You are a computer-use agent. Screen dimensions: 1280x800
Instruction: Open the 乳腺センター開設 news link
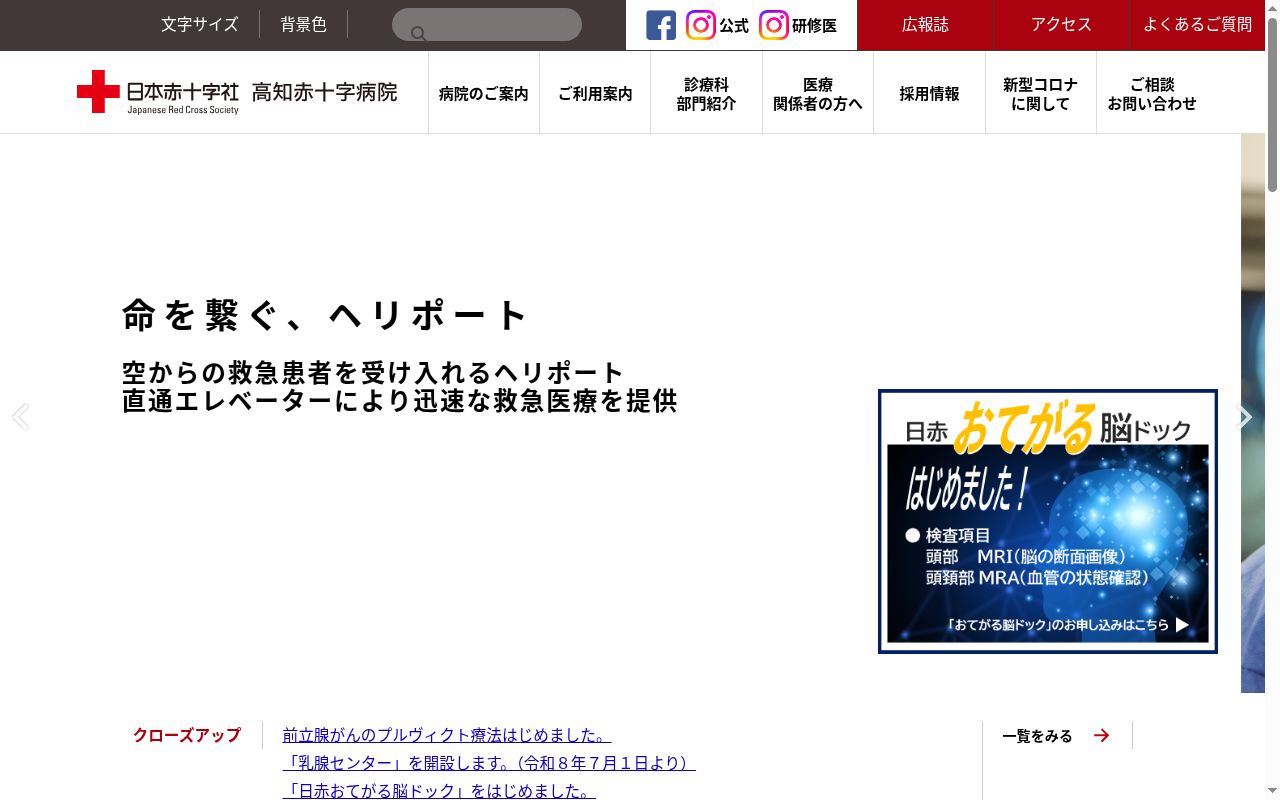489,763
